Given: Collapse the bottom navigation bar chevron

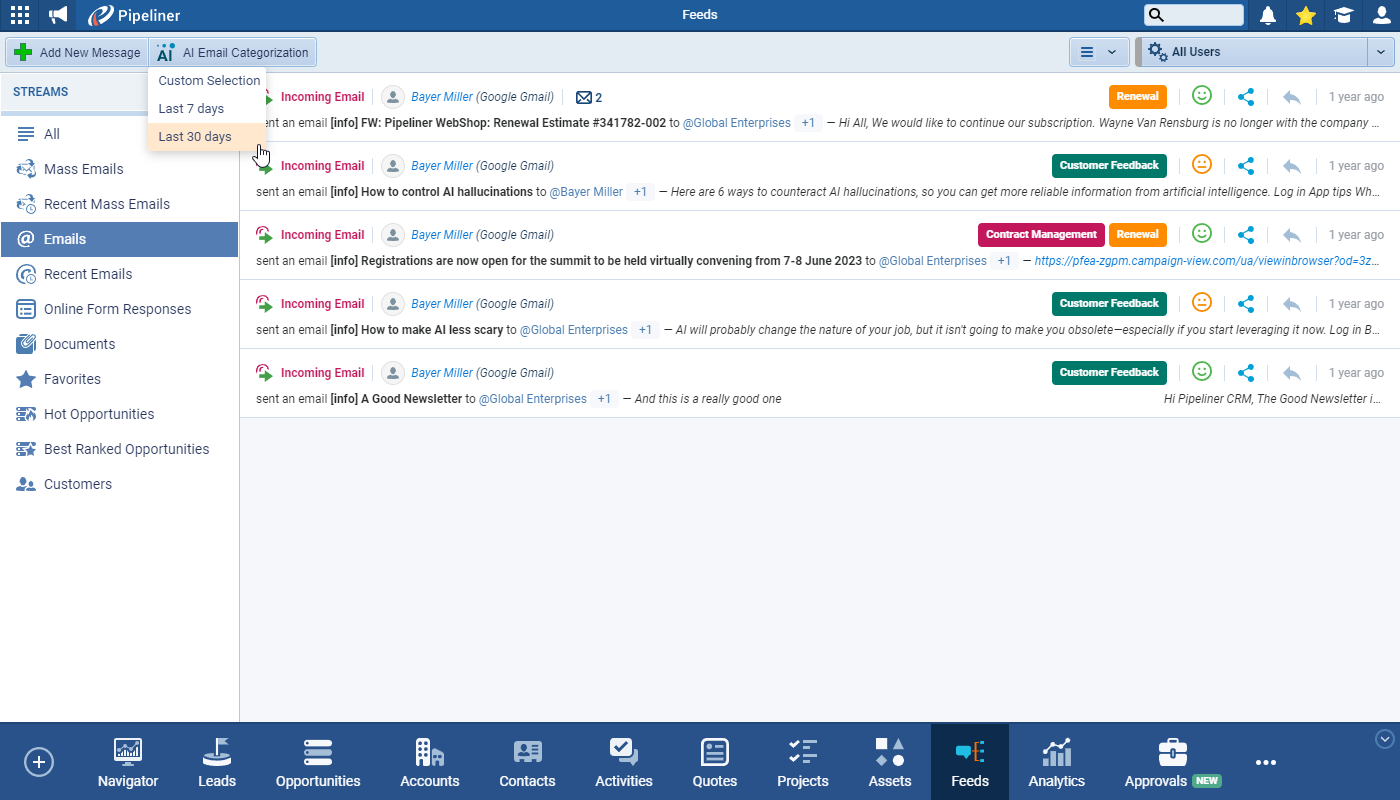Looking at the screenshot, I should tap(1385, 739).
